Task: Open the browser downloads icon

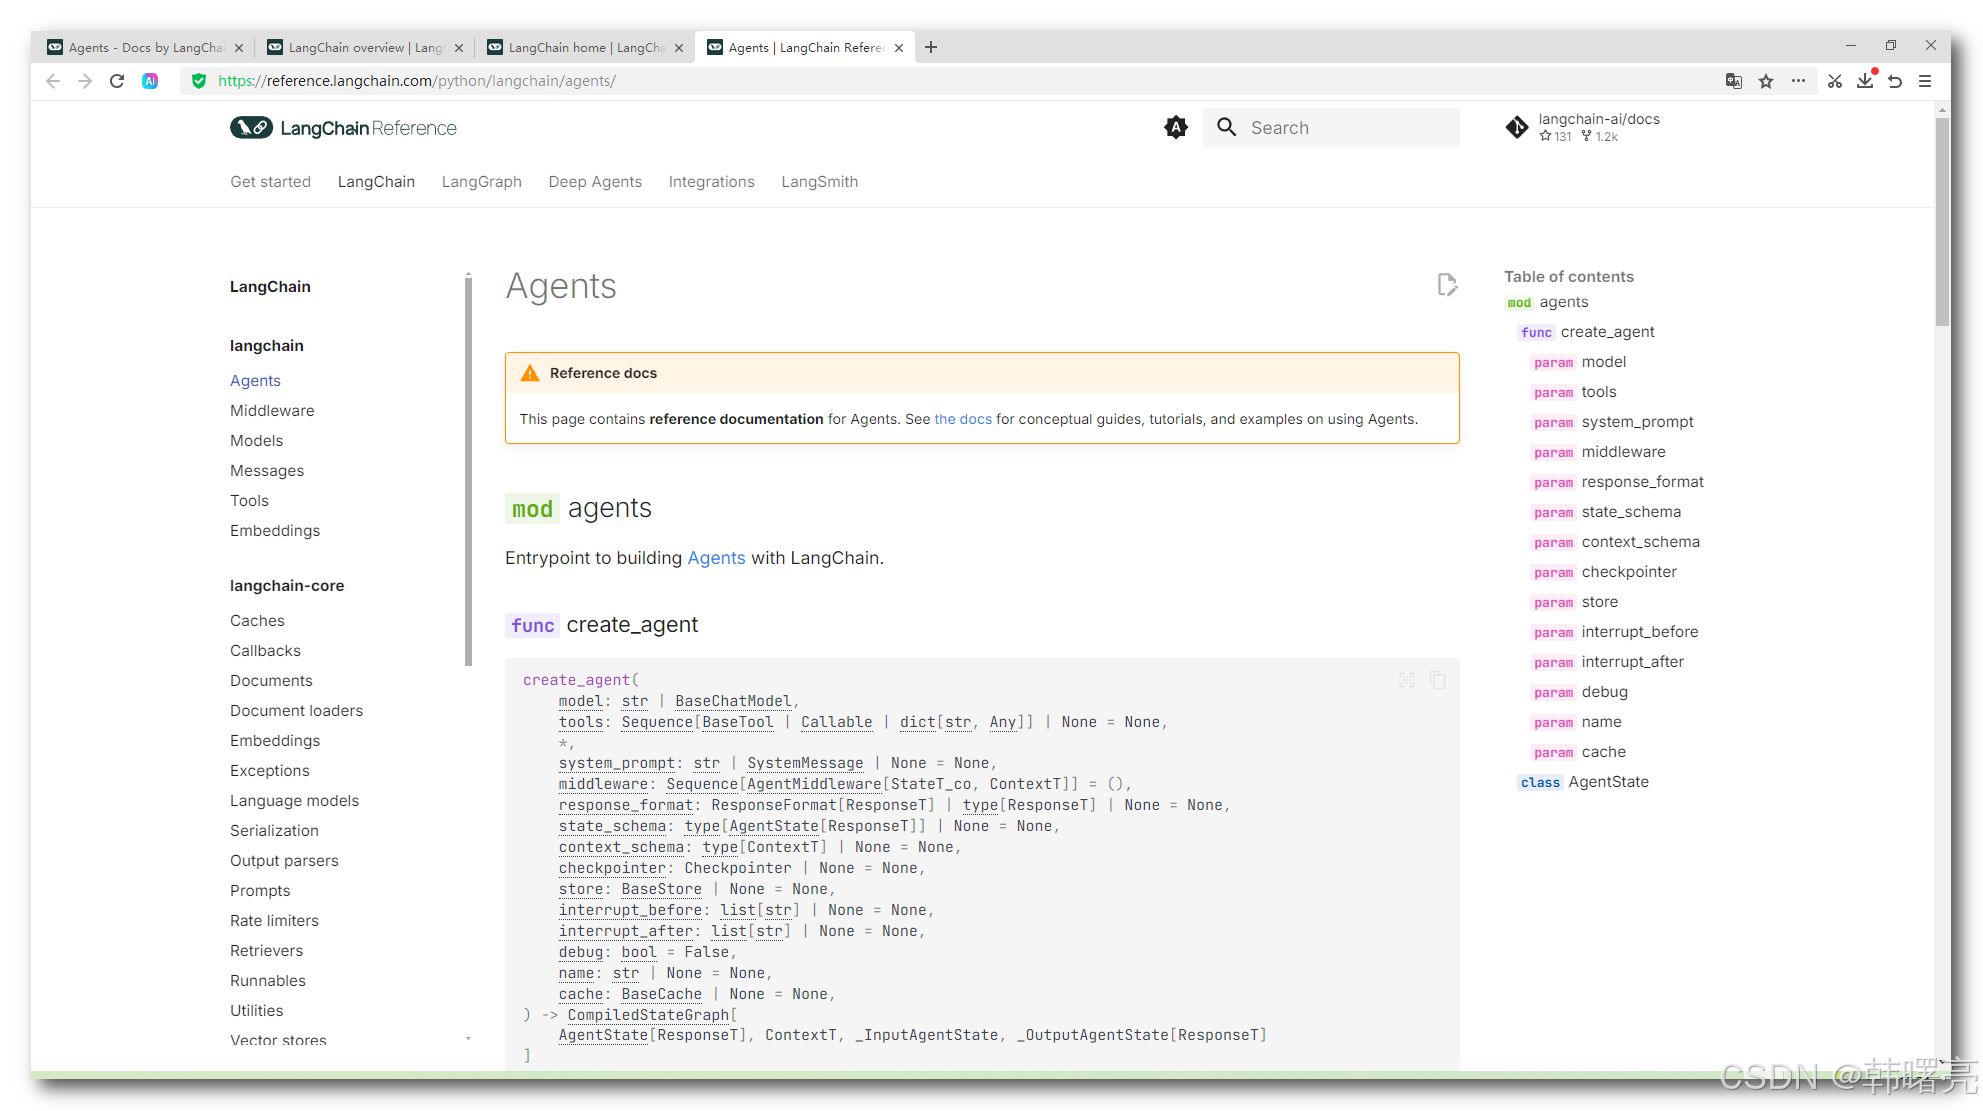Action: point(1865,81)
